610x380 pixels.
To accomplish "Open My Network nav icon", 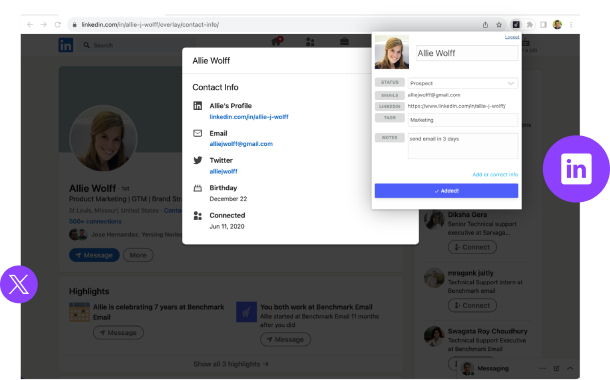I will (310, 42).
